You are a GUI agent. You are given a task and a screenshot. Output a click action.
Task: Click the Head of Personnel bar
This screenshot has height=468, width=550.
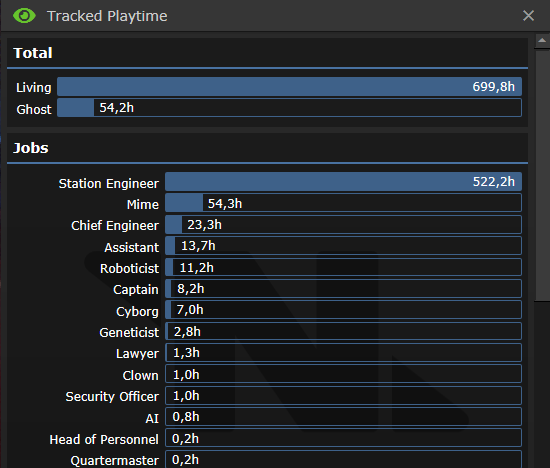tap(343, 438)
